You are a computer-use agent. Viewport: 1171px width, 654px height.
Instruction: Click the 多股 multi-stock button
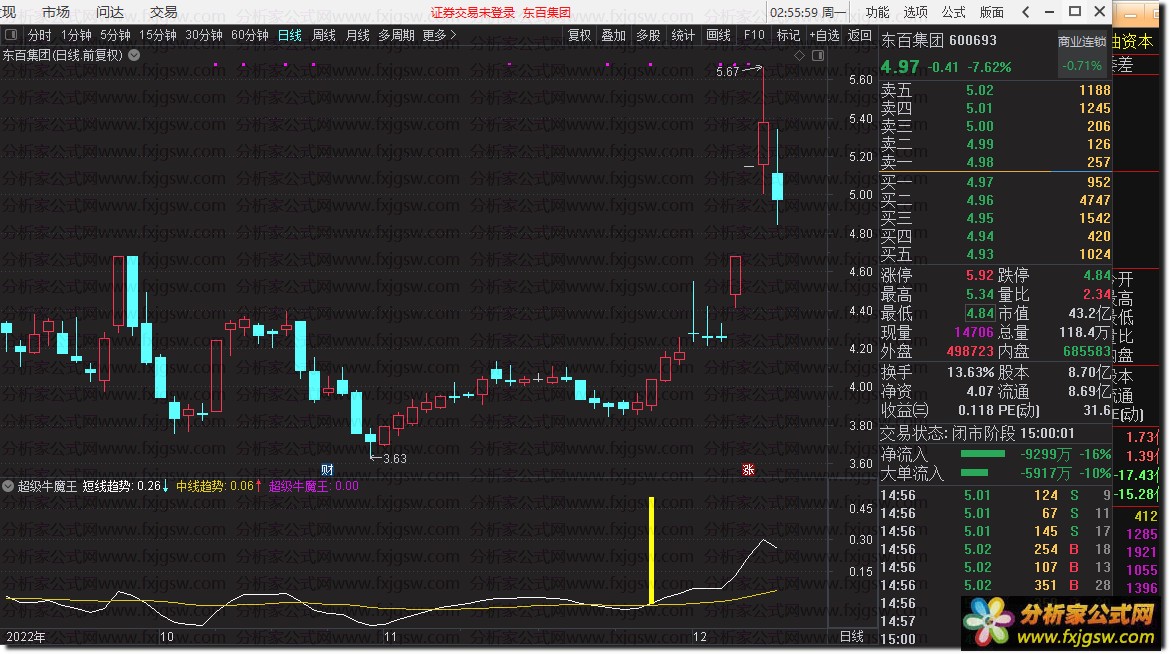point(648,35)
